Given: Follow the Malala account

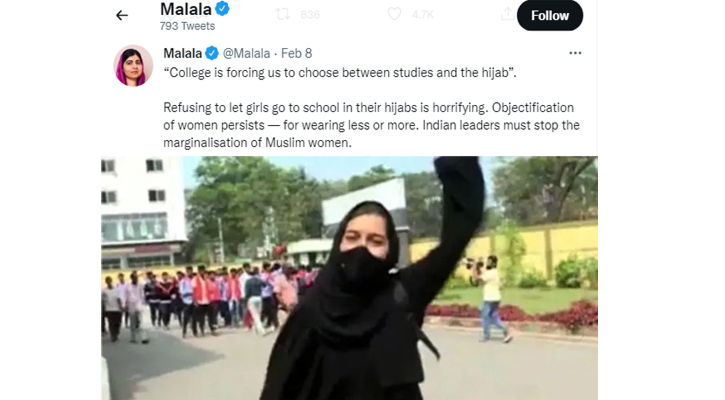Looking at the screenshot, I should click(x=550, y=16).
